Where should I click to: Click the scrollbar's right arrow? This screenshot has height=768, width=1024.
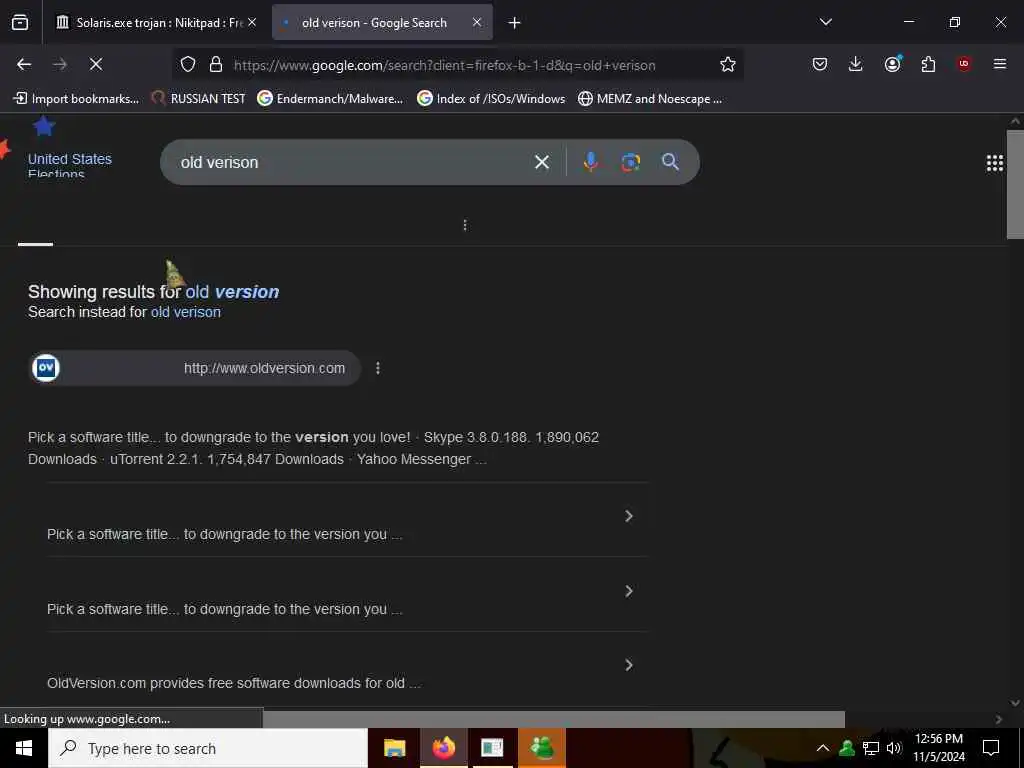(998, 719)
